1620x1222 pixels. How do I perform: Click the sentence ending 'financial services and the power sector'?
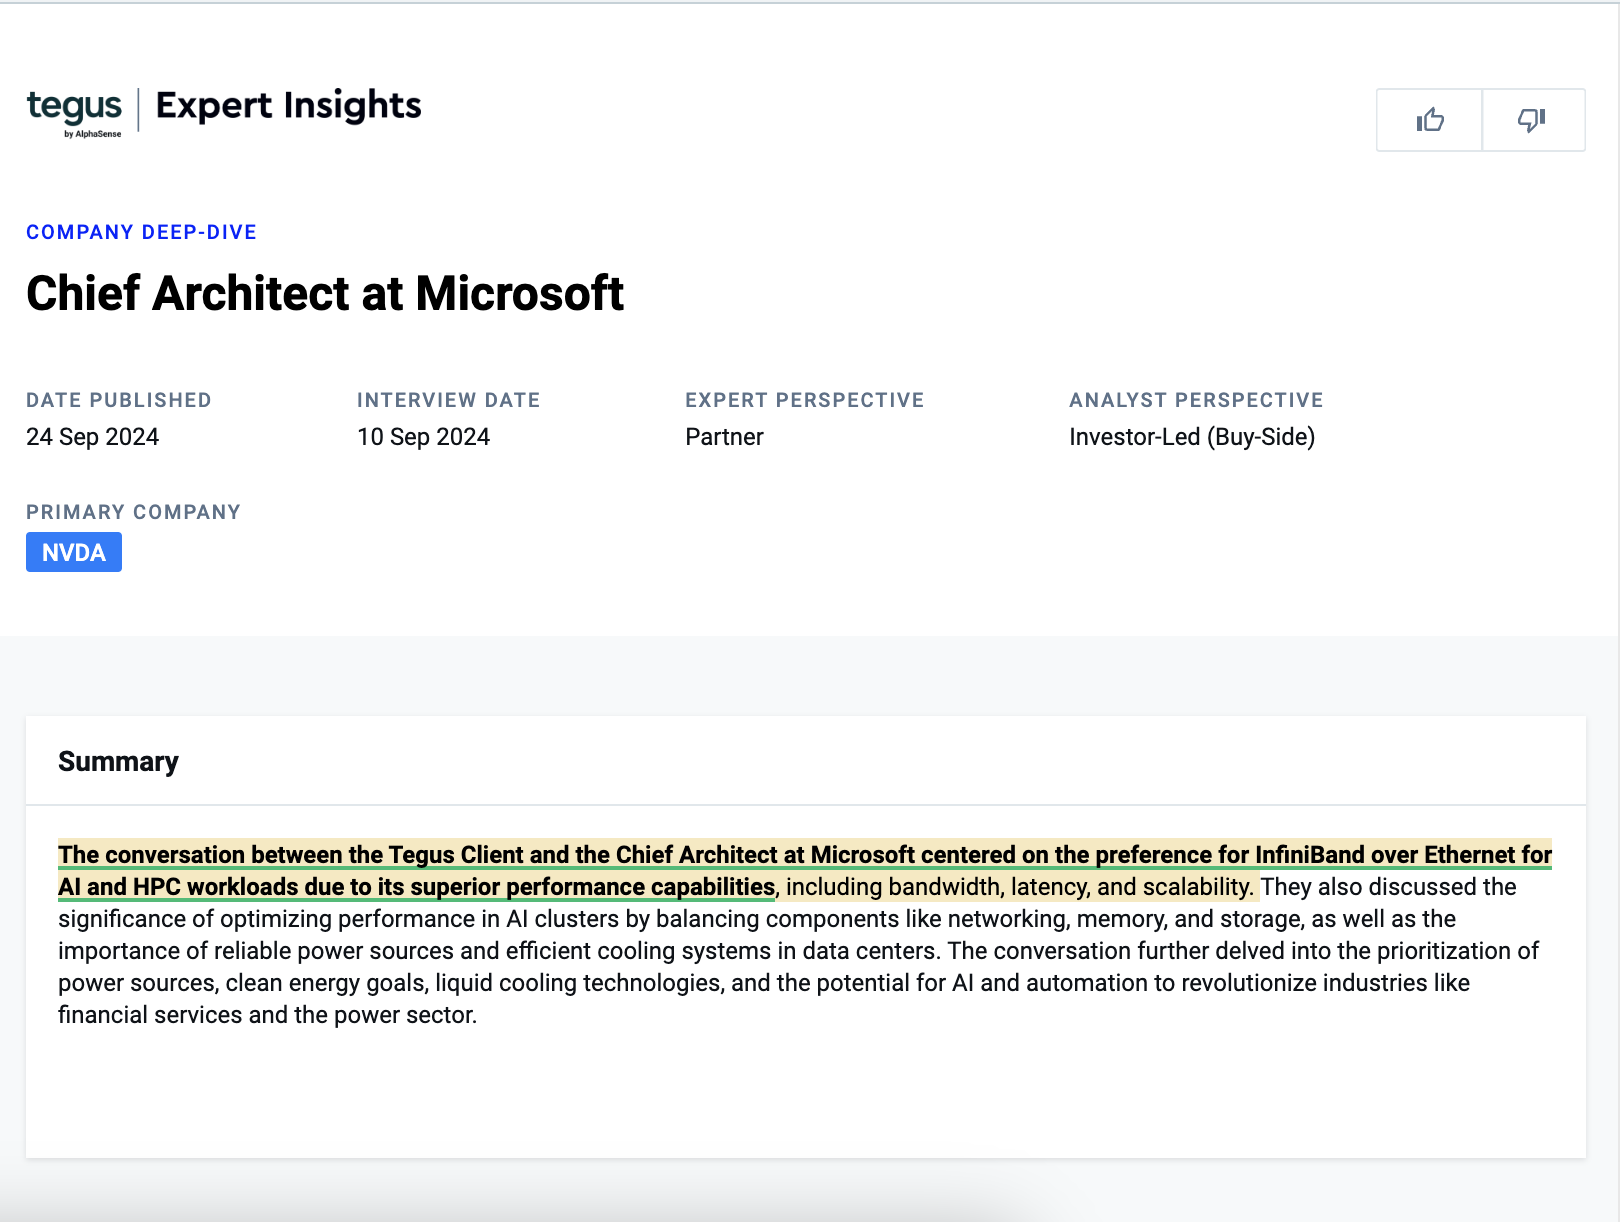[x=798, y=982]
